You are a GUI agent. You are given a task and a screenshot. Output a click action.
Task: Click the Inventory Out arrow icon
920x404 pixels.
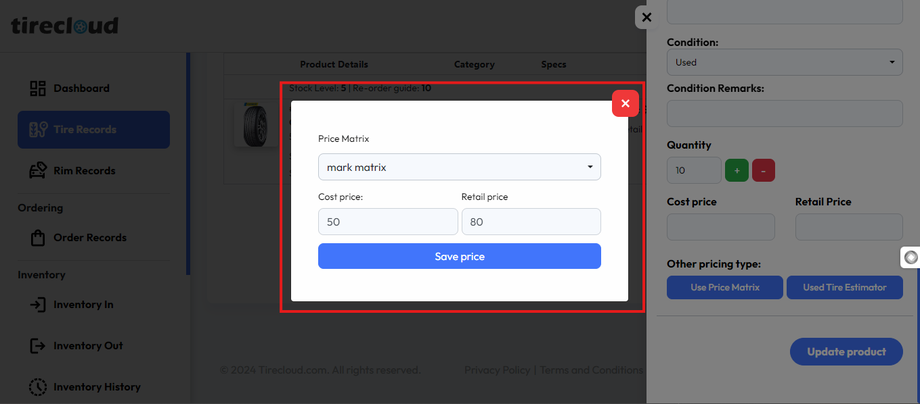pyautogui.click(x=38, y=346)
